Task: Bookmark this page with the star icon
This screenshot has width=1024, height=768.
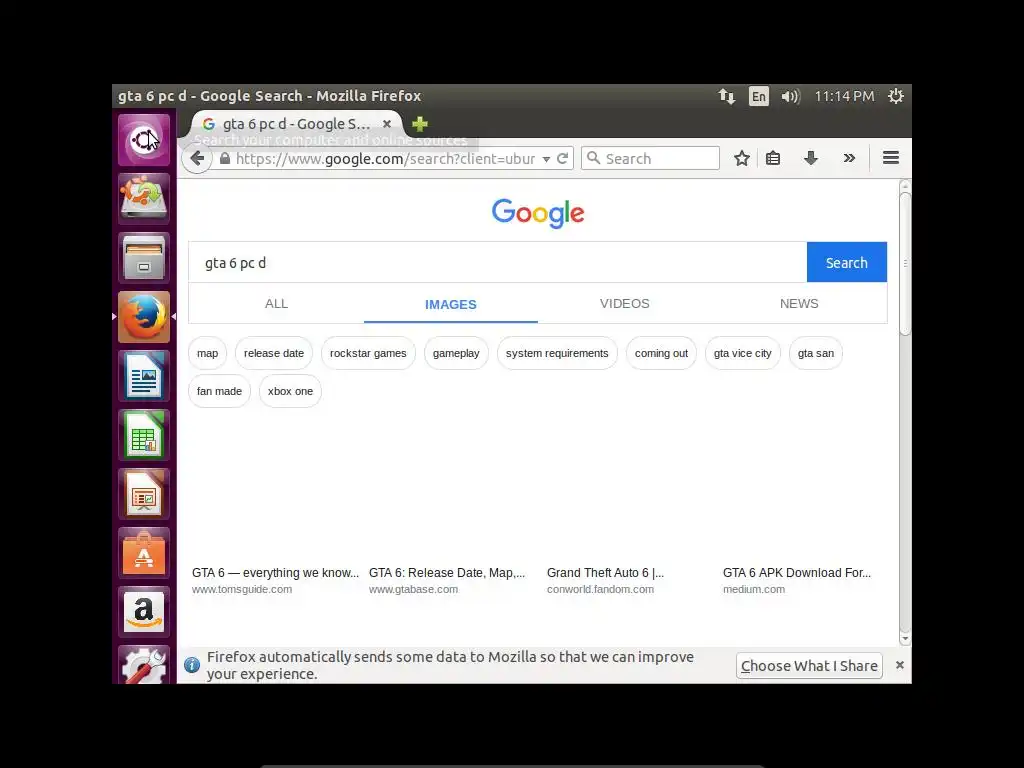Action: click(x=741, y=159)
